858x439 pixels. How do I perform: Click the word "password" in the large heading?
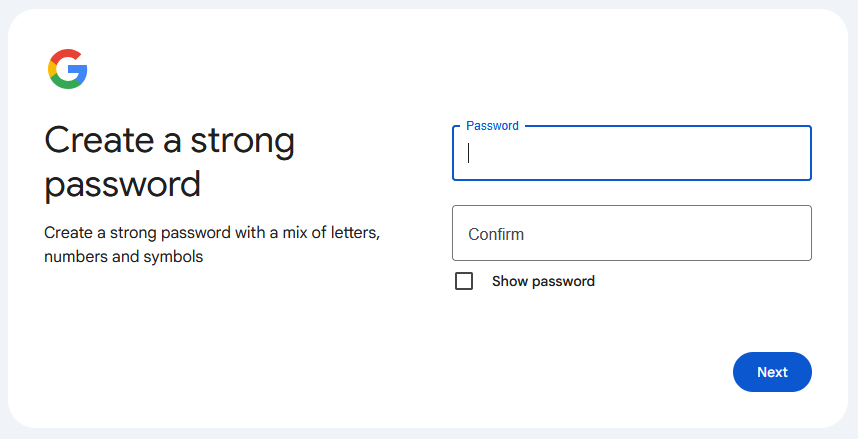[123, 185]
